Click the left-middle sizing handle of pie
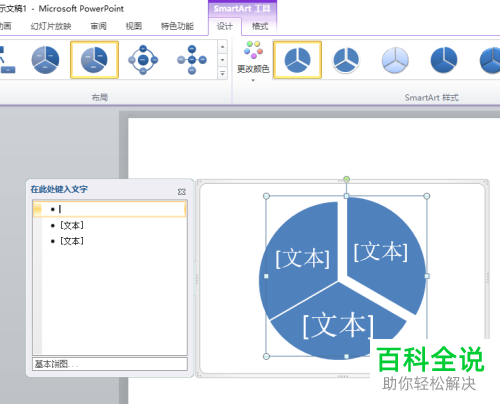The image size is (500, 404). [266, 276]
